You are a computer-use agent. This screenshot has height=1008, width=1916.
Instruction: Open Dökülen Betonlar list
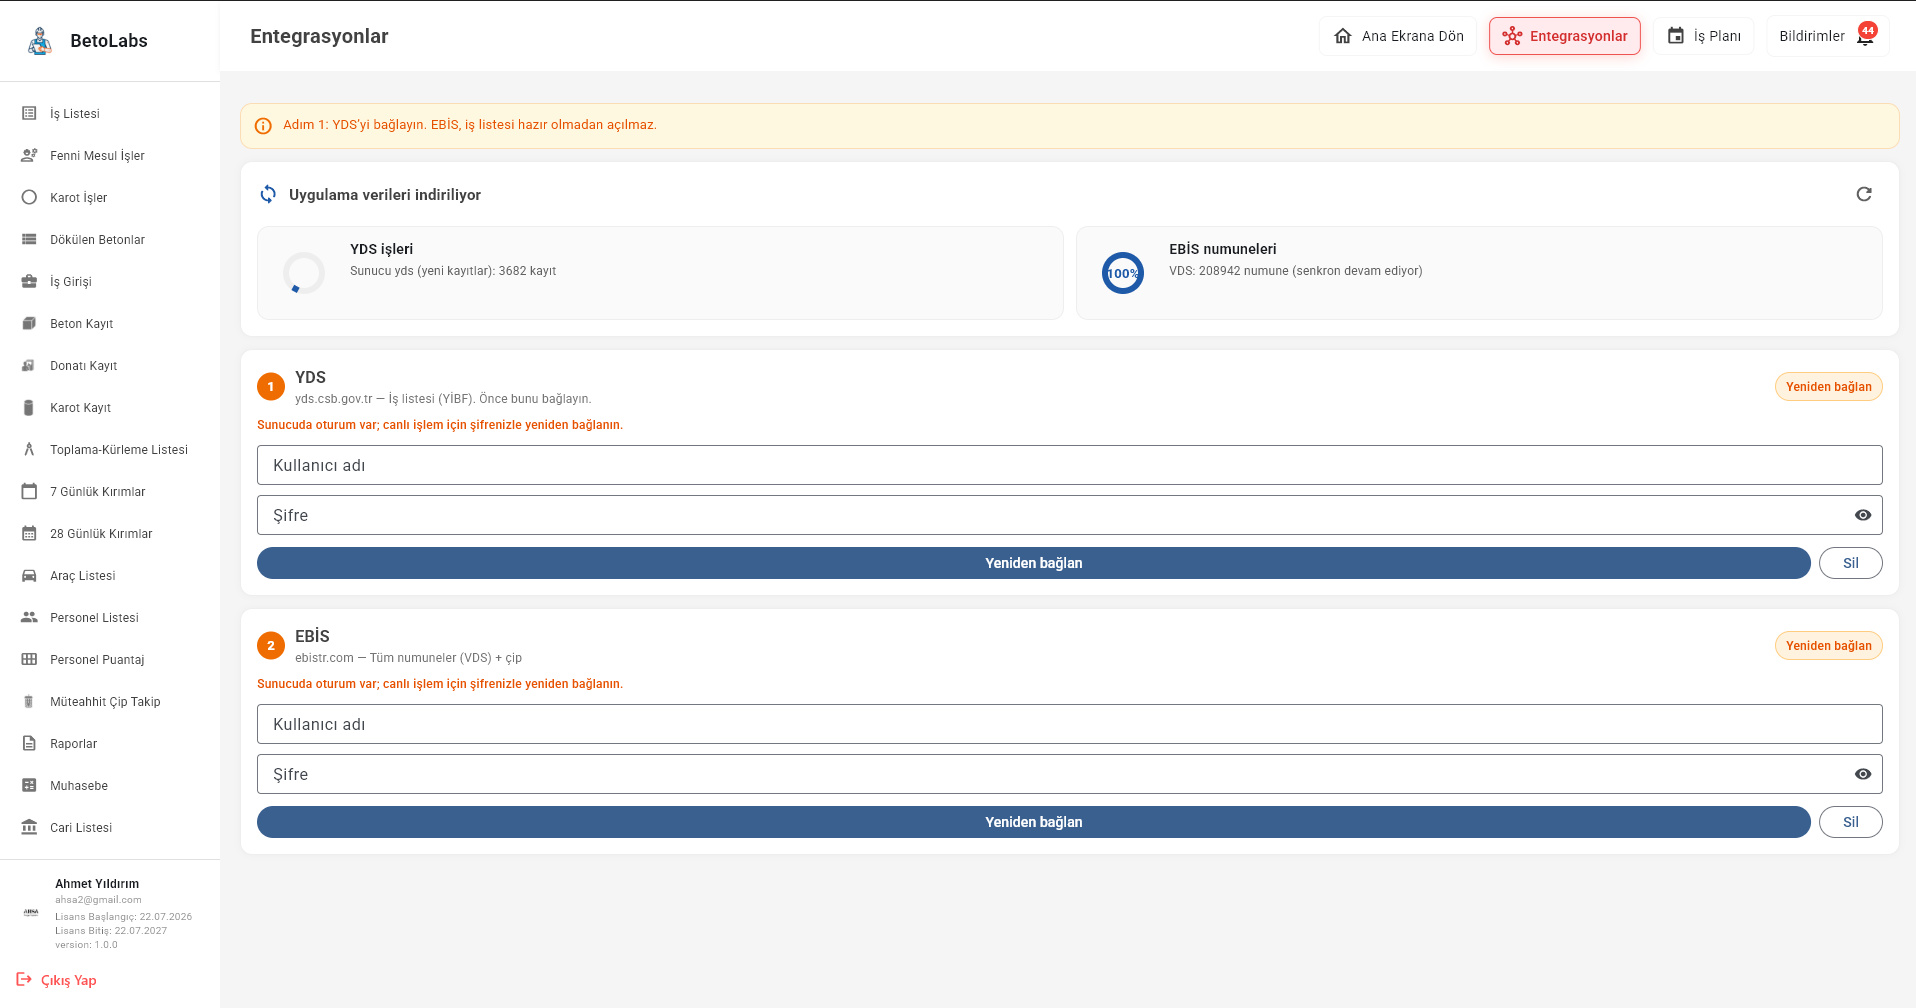click(x=110, y=240)
